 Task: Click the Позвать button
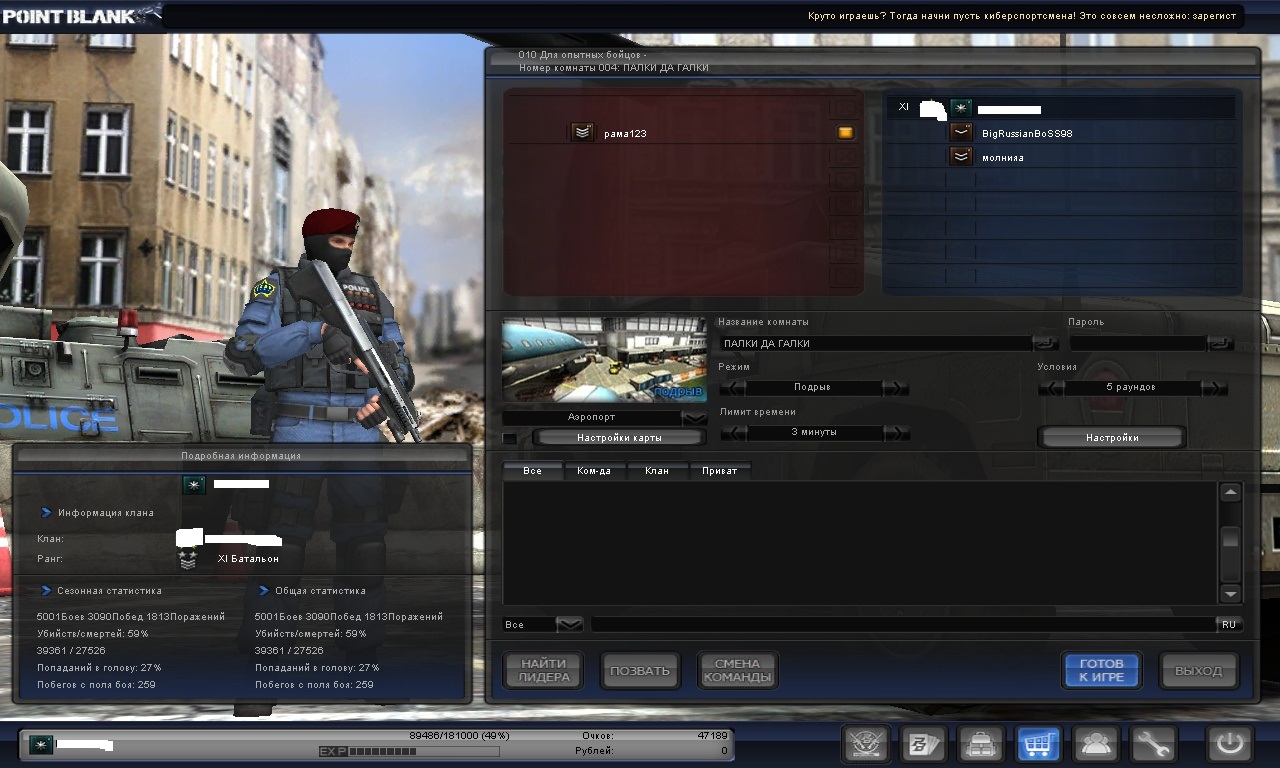tap(640, 671)
